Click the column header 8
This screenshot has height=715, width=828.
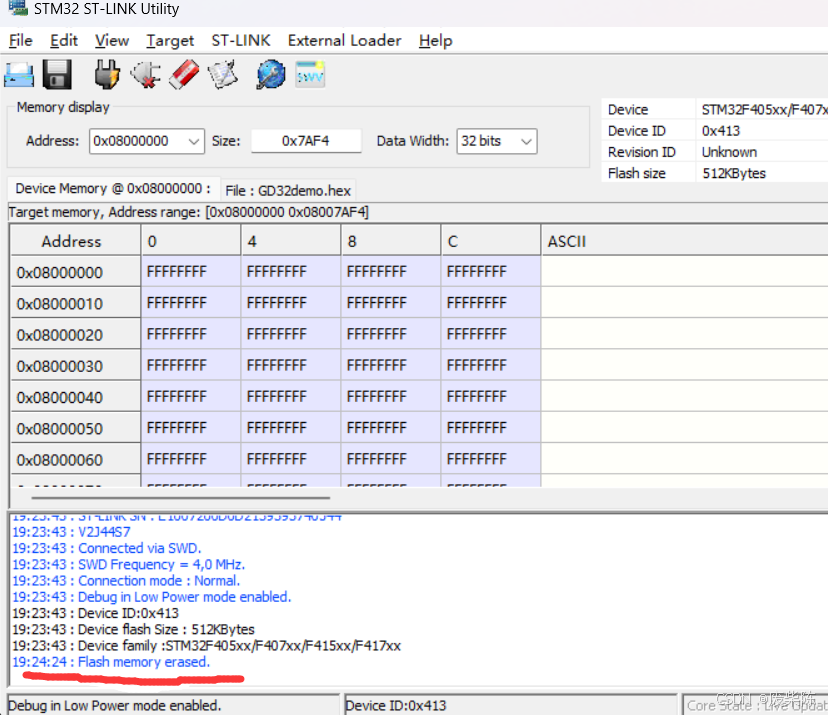pyautogui.click(x=391, y=241)
